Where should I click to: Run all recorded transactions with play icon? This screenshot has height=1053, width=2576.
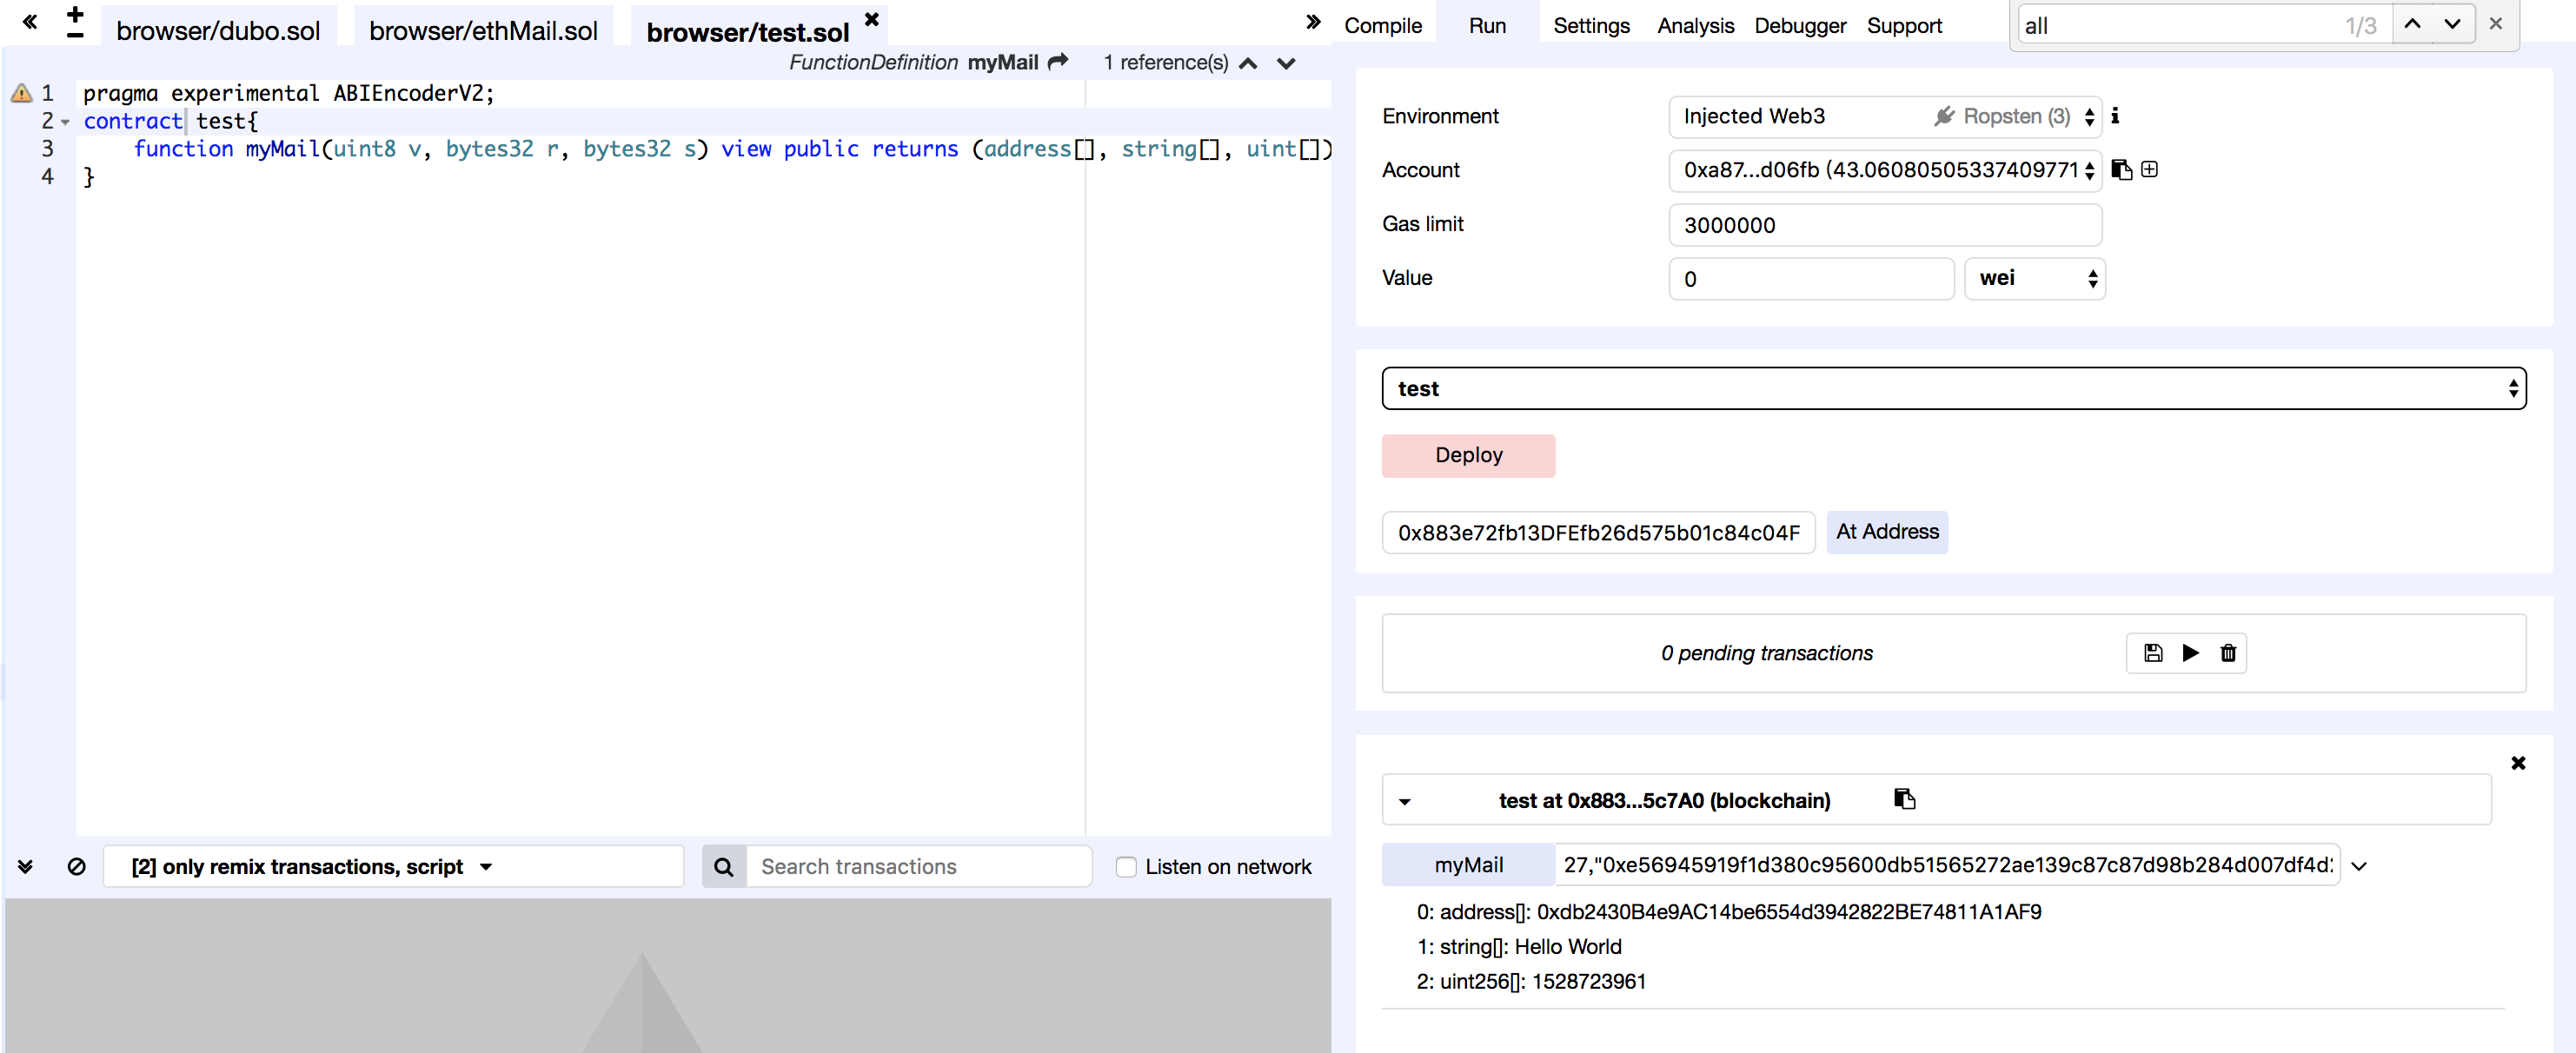(2190, 653)
